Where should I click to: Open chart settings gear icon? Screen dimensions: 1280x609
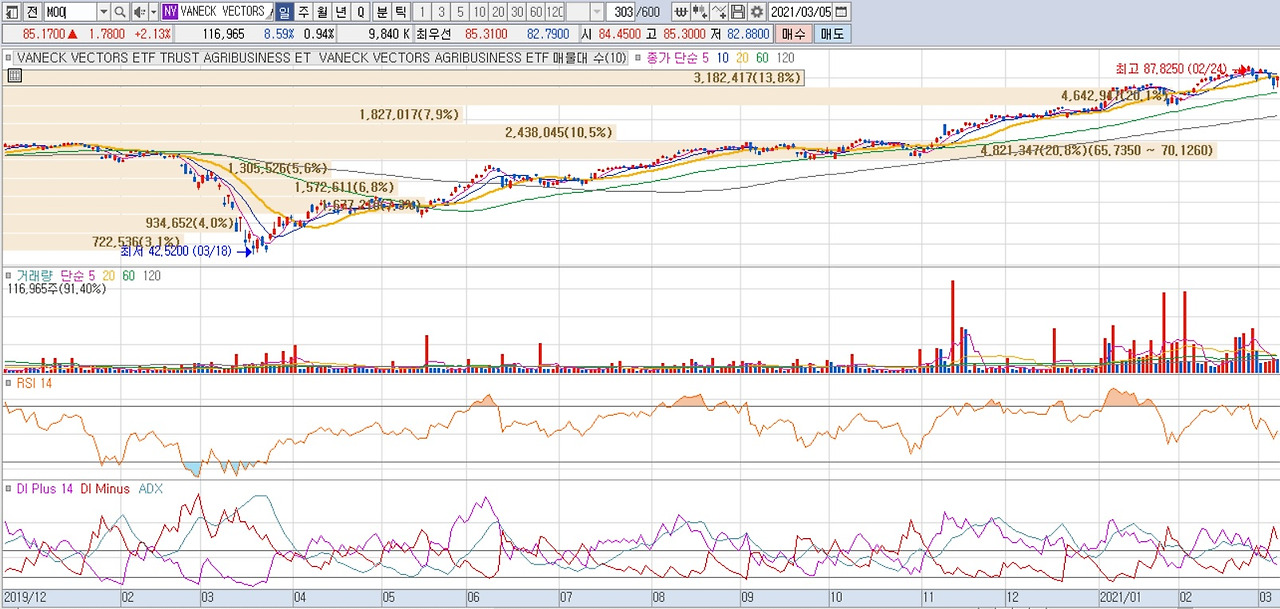point(756,12)
